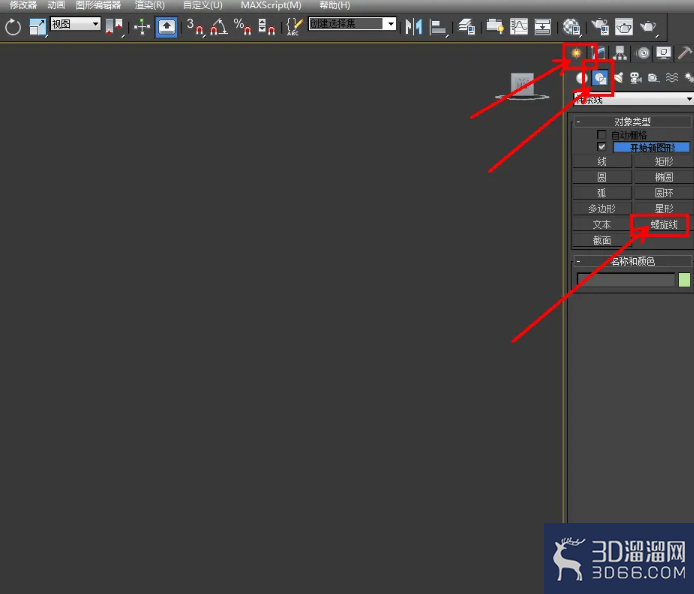Click the 圆环 shape button
The height and width of the screenshot is (594, 694).
[664, 193]
